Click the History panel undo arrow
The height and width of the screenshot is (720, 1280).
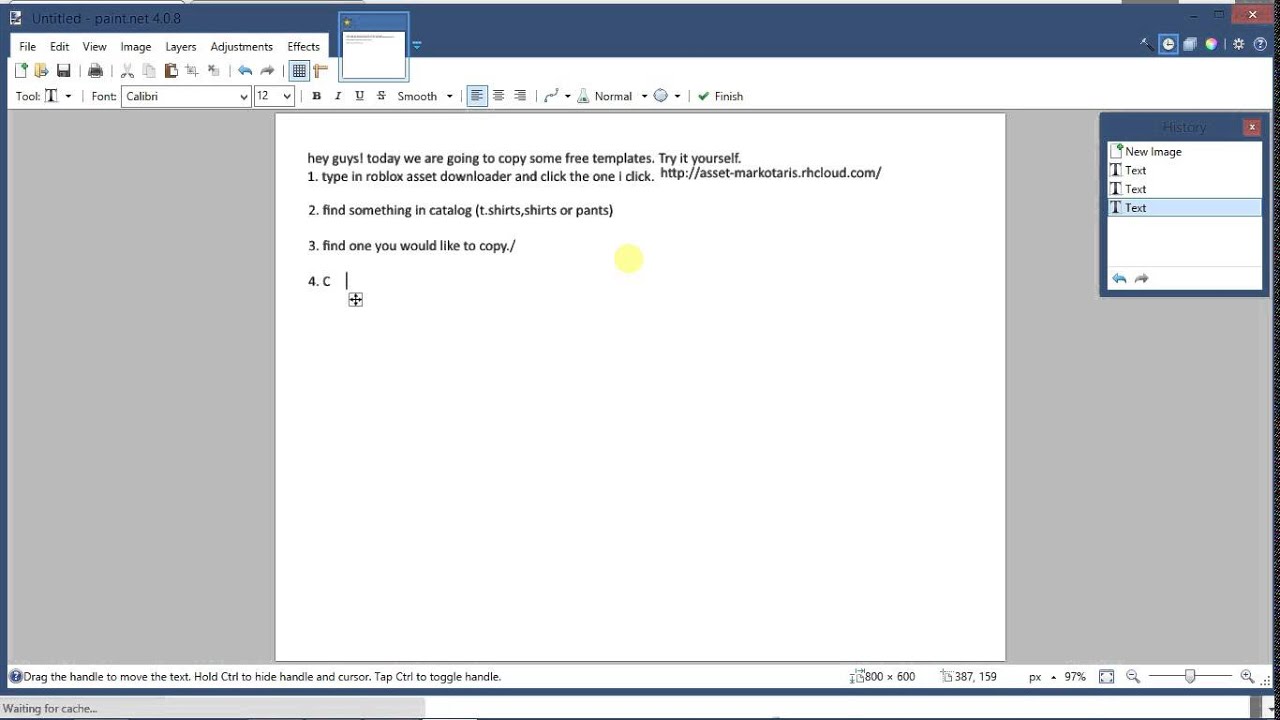(1119, 279)
